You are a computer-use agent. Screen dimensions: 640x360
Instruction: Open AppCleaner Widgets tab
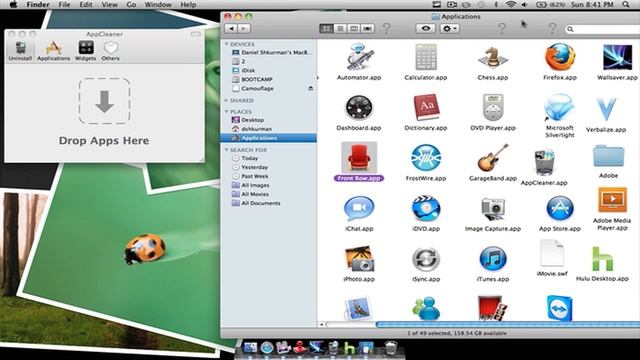86,51
